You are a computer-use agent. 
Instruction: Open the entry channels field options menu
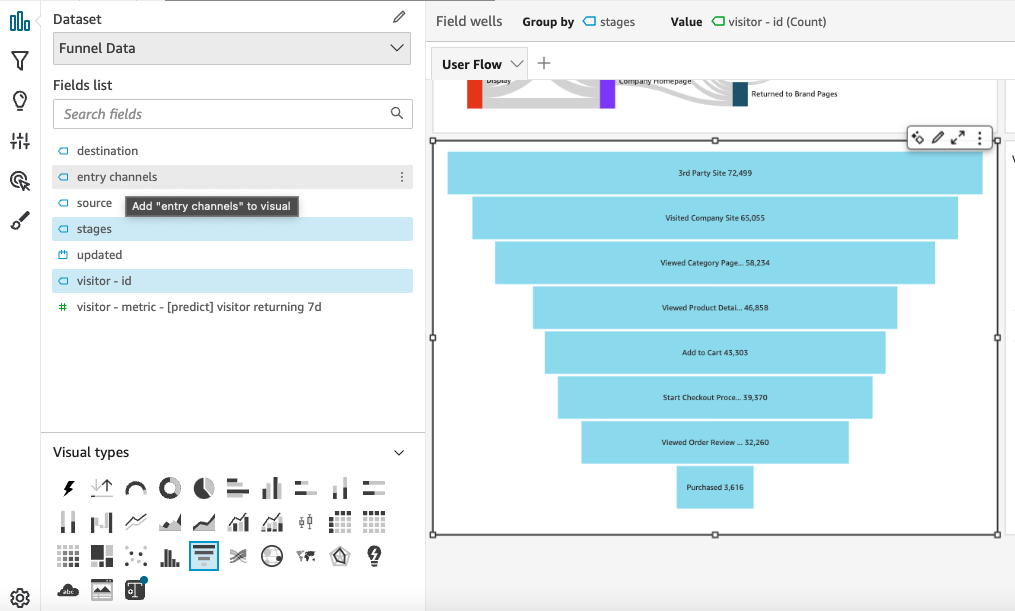point(404,177)
